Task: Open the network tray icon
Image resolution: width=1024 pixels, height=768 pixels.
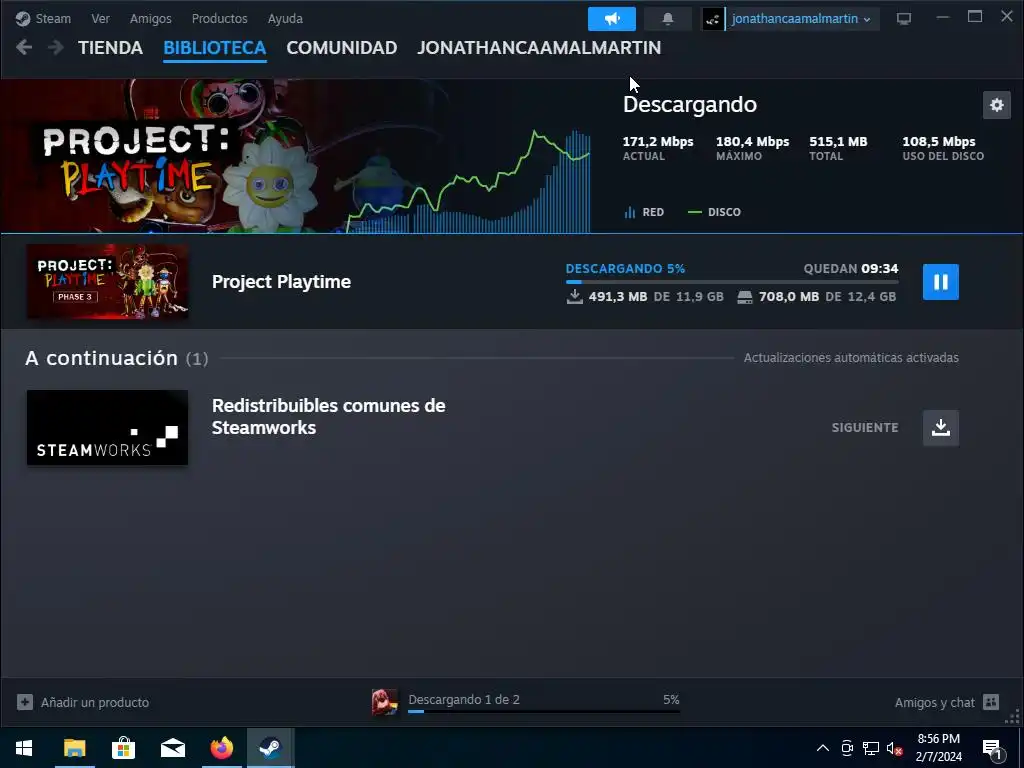Action: click(871, 748)
